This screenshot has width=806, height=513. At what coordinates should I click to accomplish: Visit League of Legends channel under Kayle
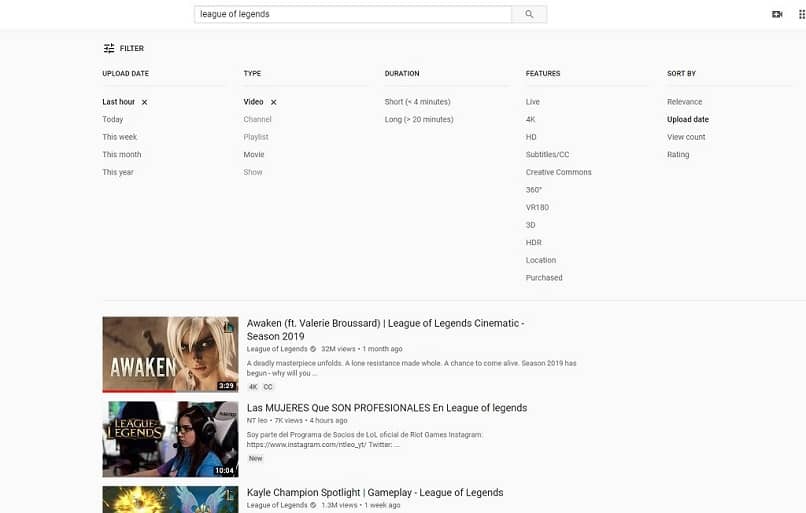pos(277,505)
